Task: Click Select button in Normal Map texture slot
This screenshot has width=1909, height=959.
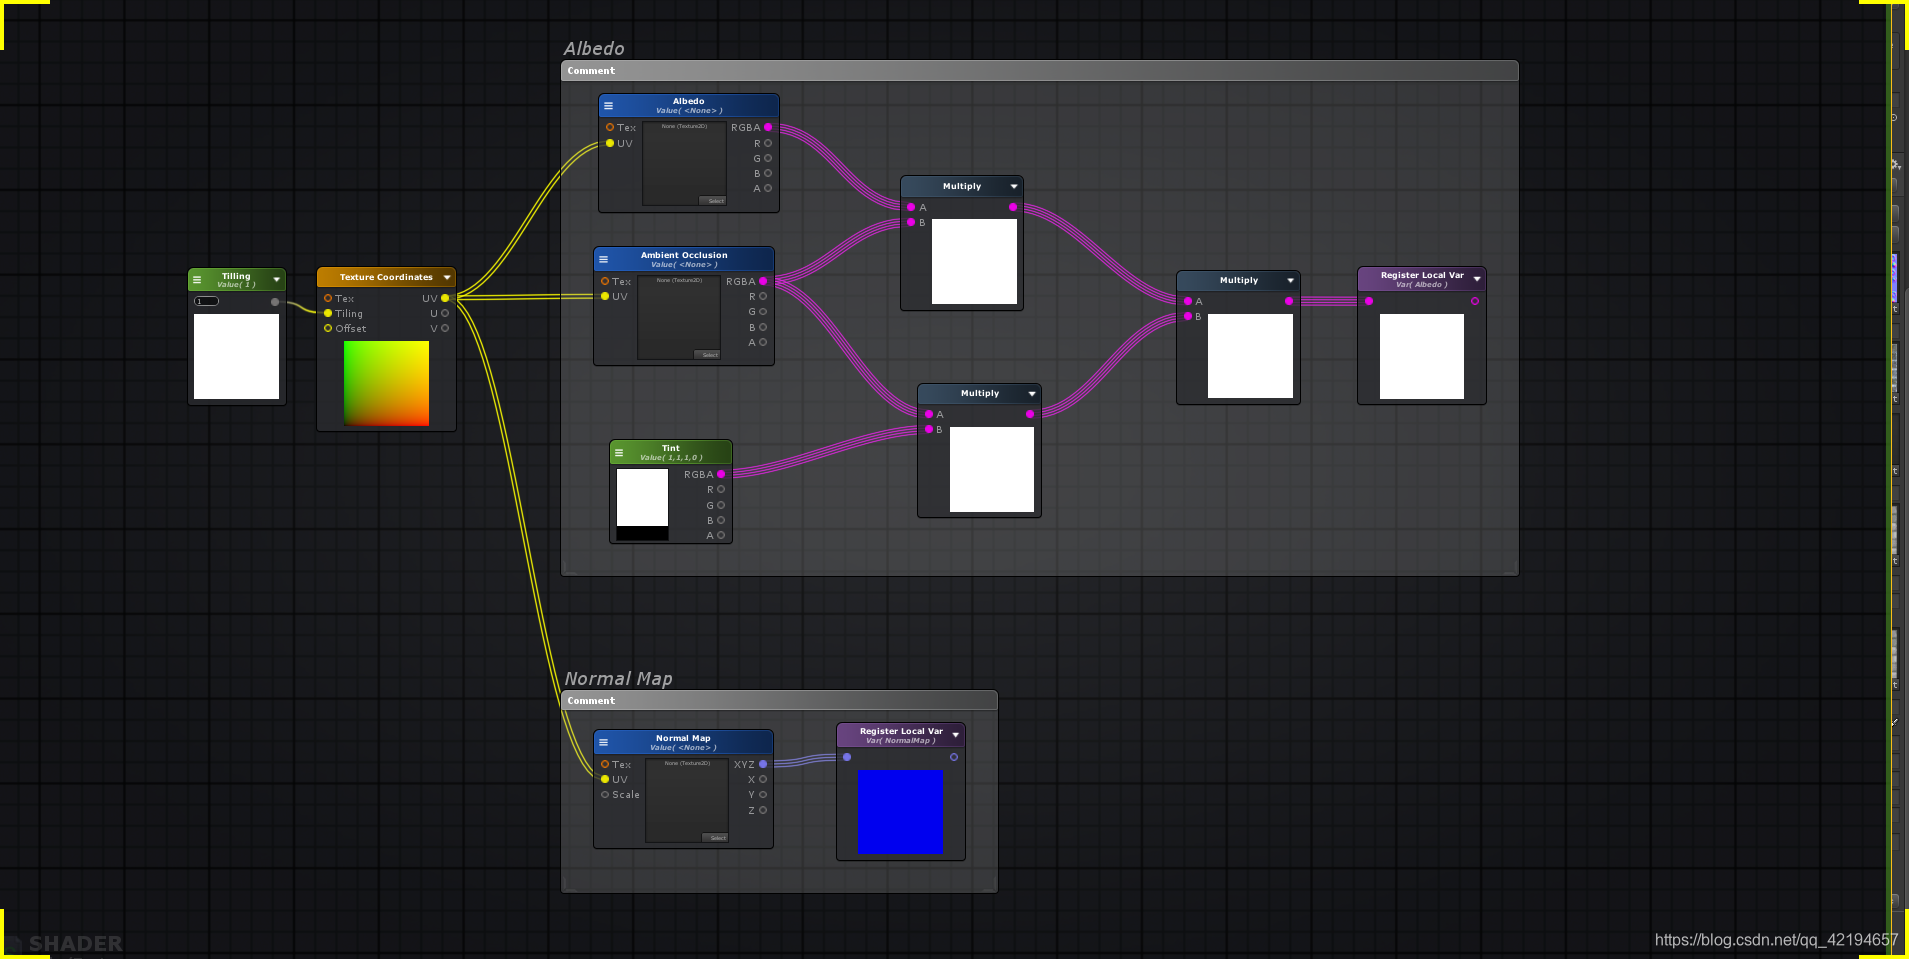Action: coord(715,837)
